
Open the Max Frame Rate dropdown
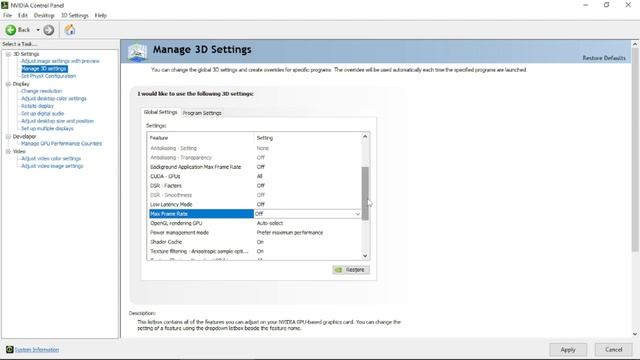[x=357, y=214]
